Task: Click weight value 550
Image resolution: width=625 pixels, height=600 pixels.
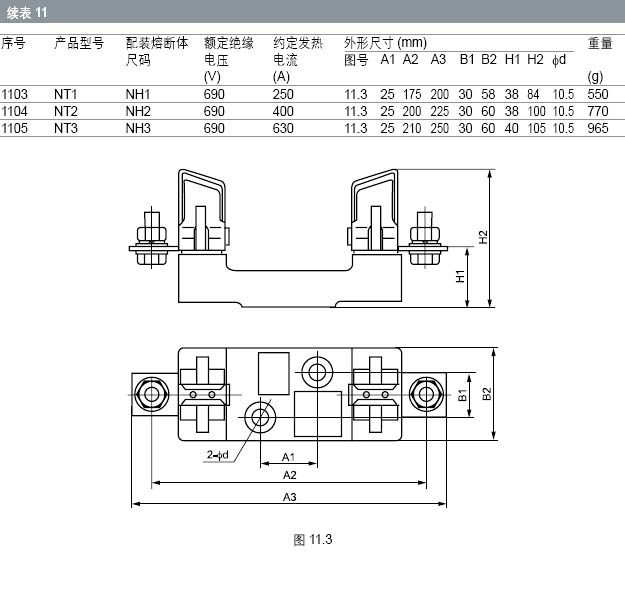Action: [x=598, y=94]
